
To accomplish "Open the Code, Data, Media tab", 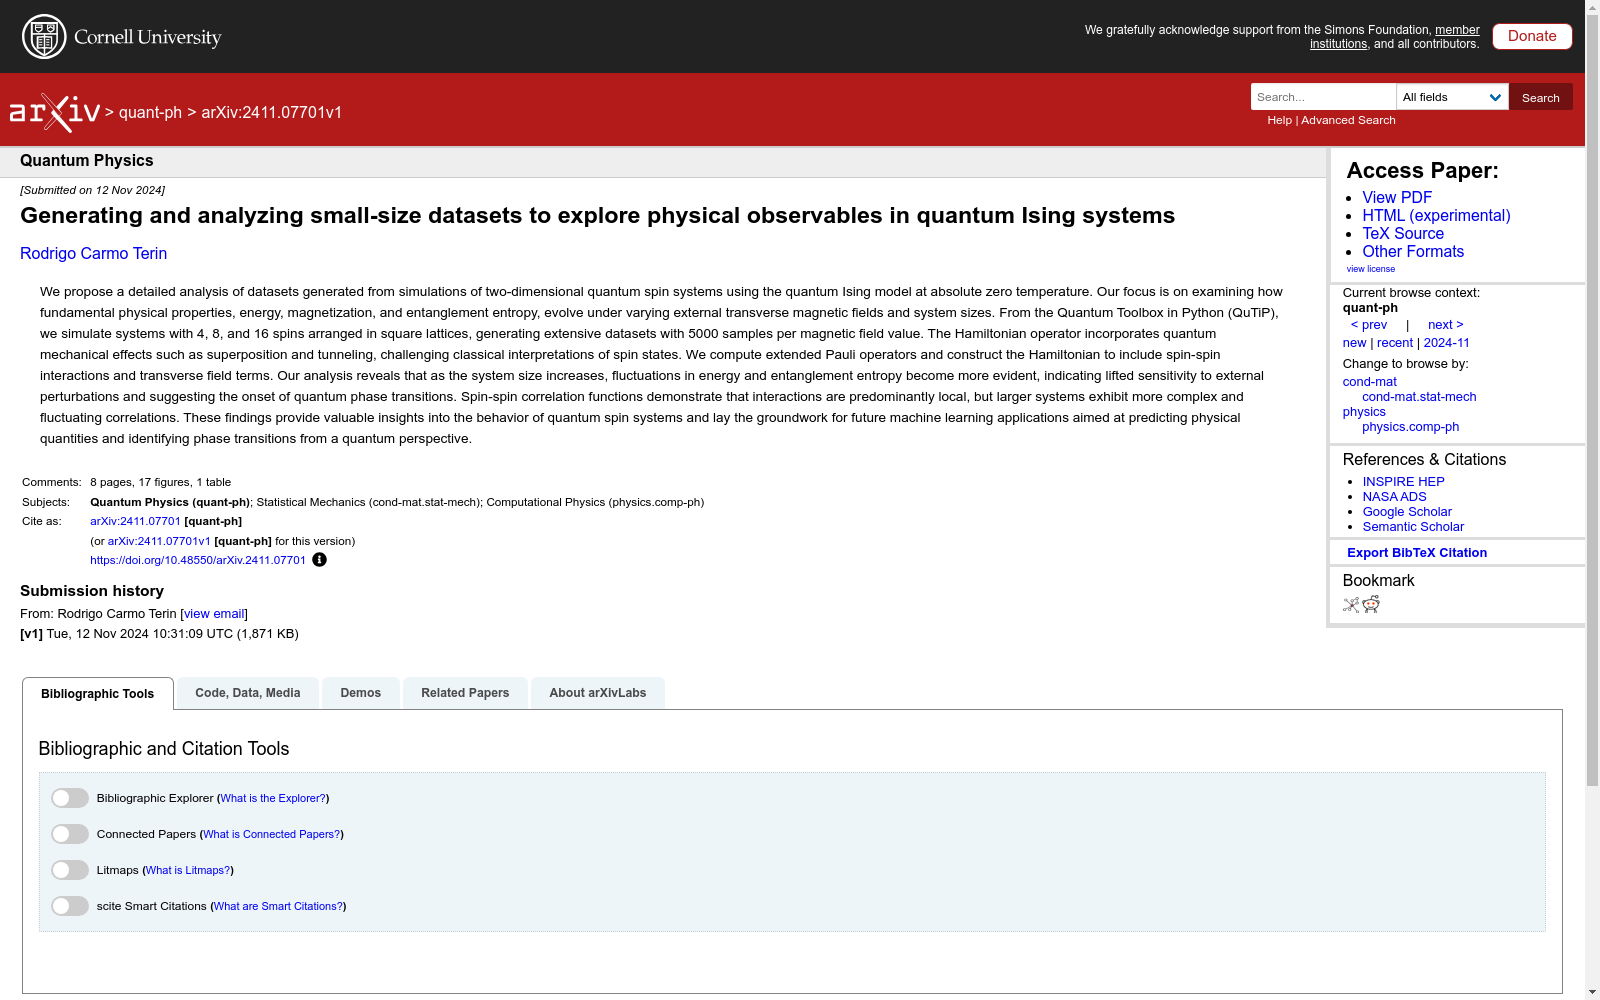I will [x=248, y=693].
